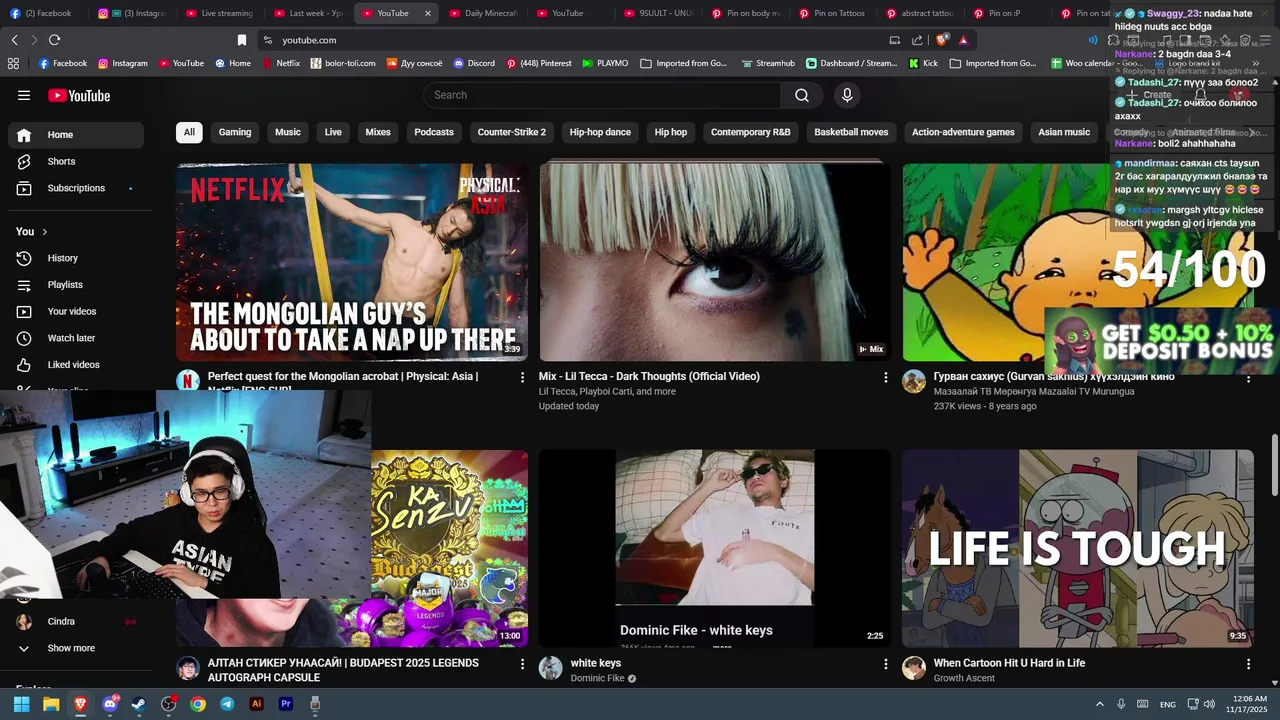
Task: Open Steam from the taskbar
Action: tap(139, 704)
